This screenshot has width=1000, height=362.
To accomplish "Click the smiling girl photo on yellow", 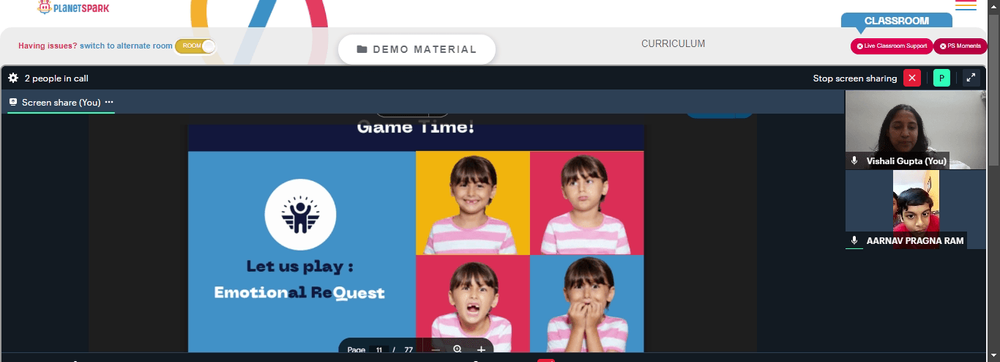I will (473, 203).
